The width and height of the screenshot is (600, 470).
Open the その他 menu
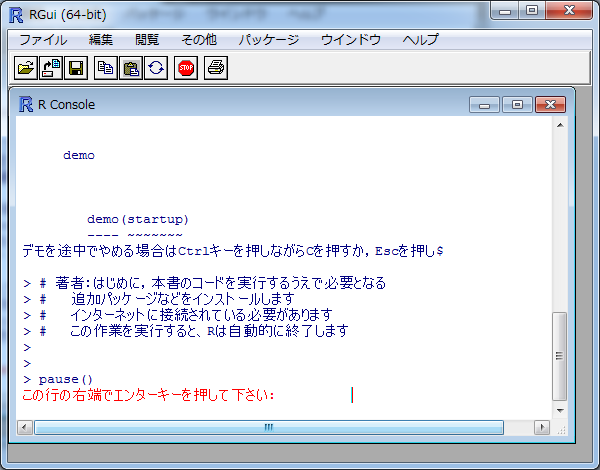pyautogui.click(x=199, y=40)
